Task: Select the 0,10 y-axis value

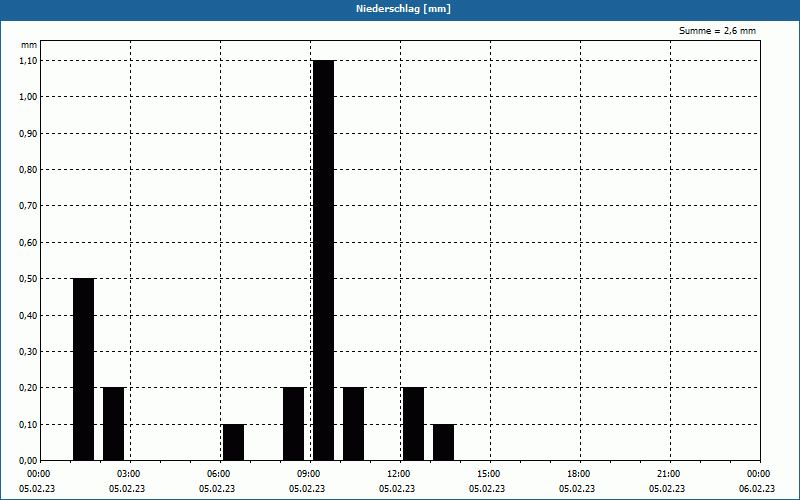Action: 28,424
